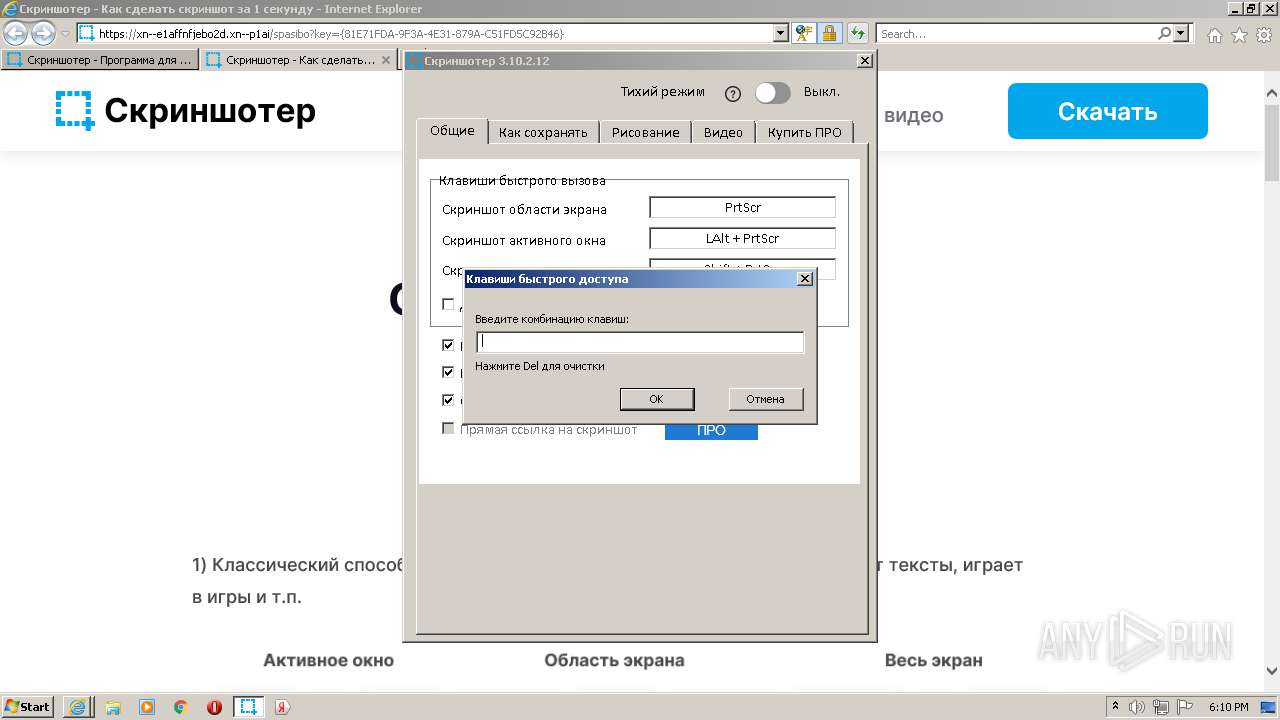
Task: Click the volume tray icon
Action: pos(1138,707)
